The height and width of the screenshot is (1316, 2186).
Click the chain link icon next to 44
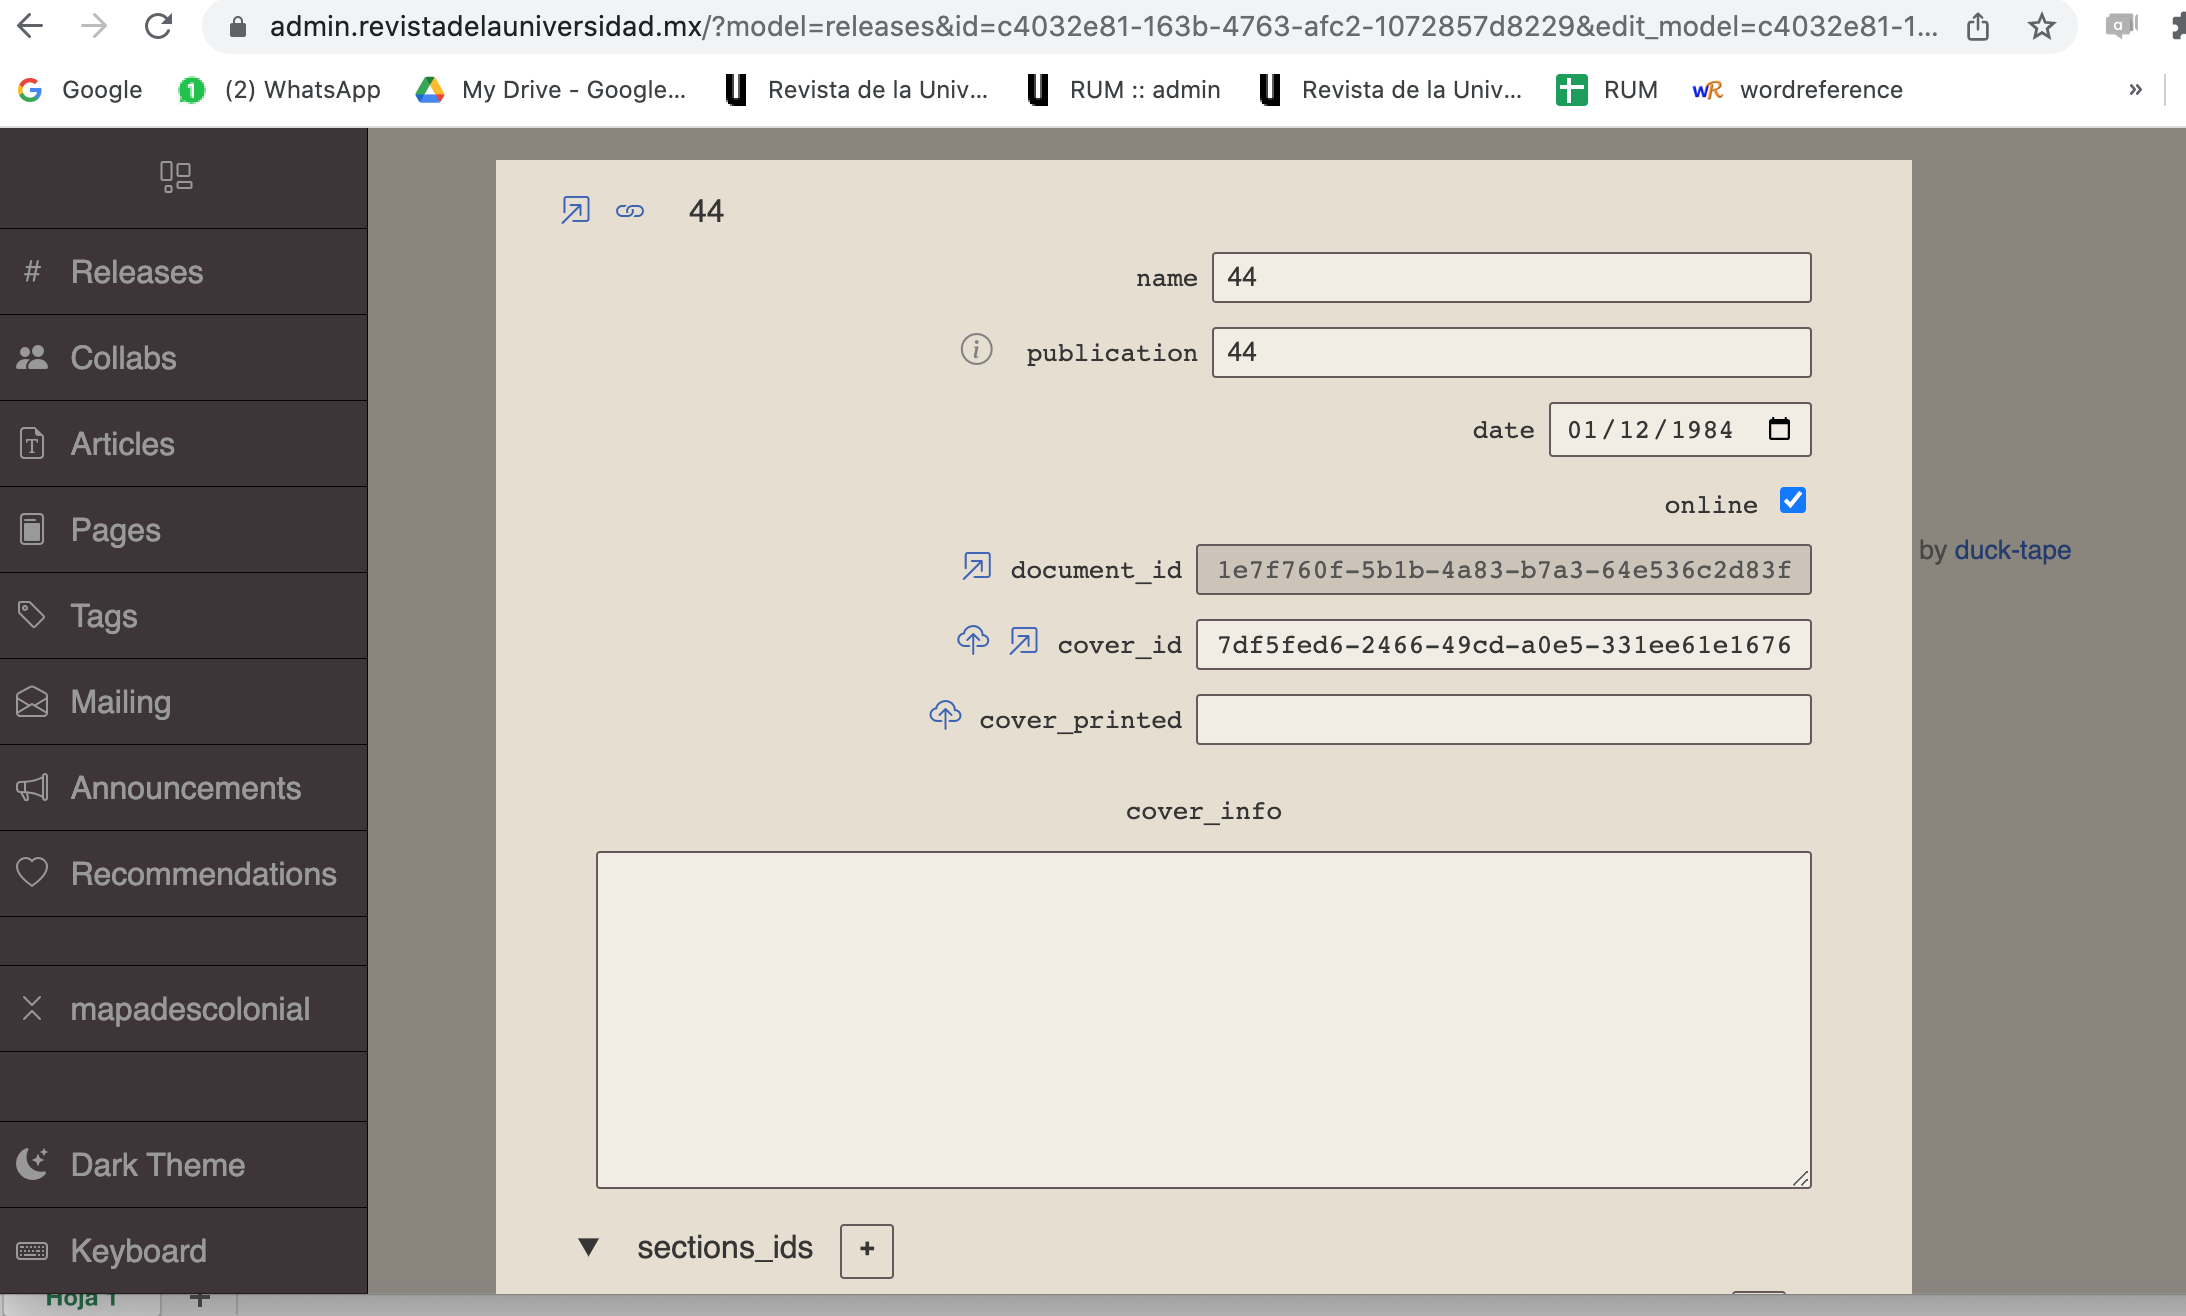(630, 211)
